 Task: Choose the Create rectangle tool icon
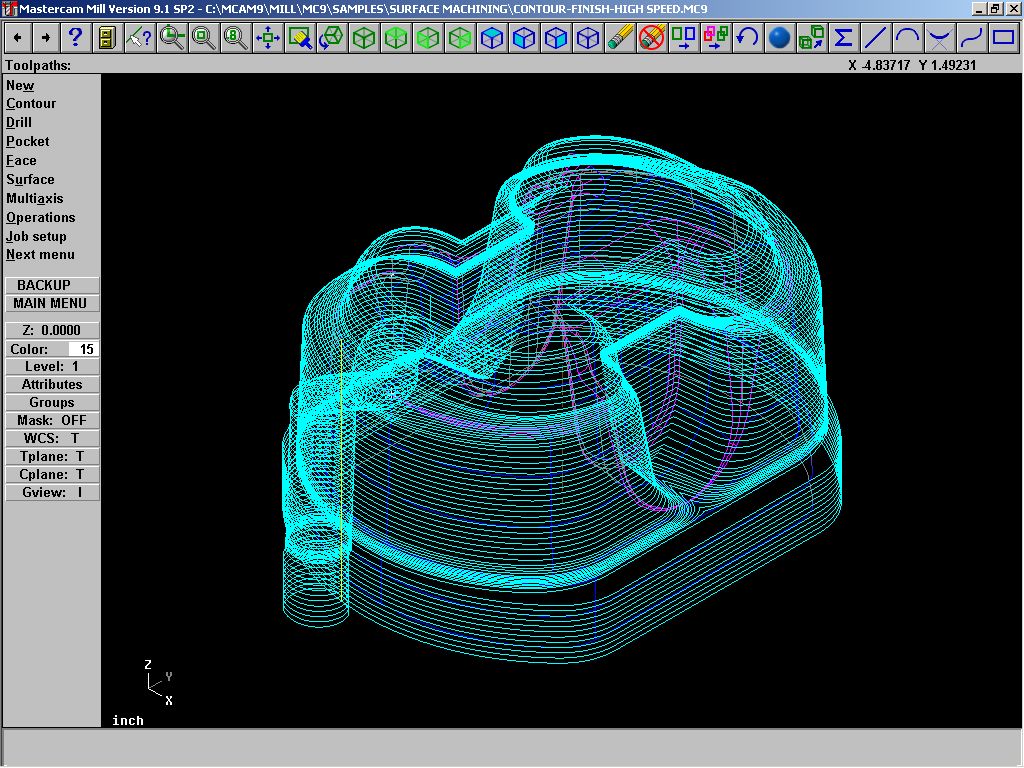[1003, 39]
